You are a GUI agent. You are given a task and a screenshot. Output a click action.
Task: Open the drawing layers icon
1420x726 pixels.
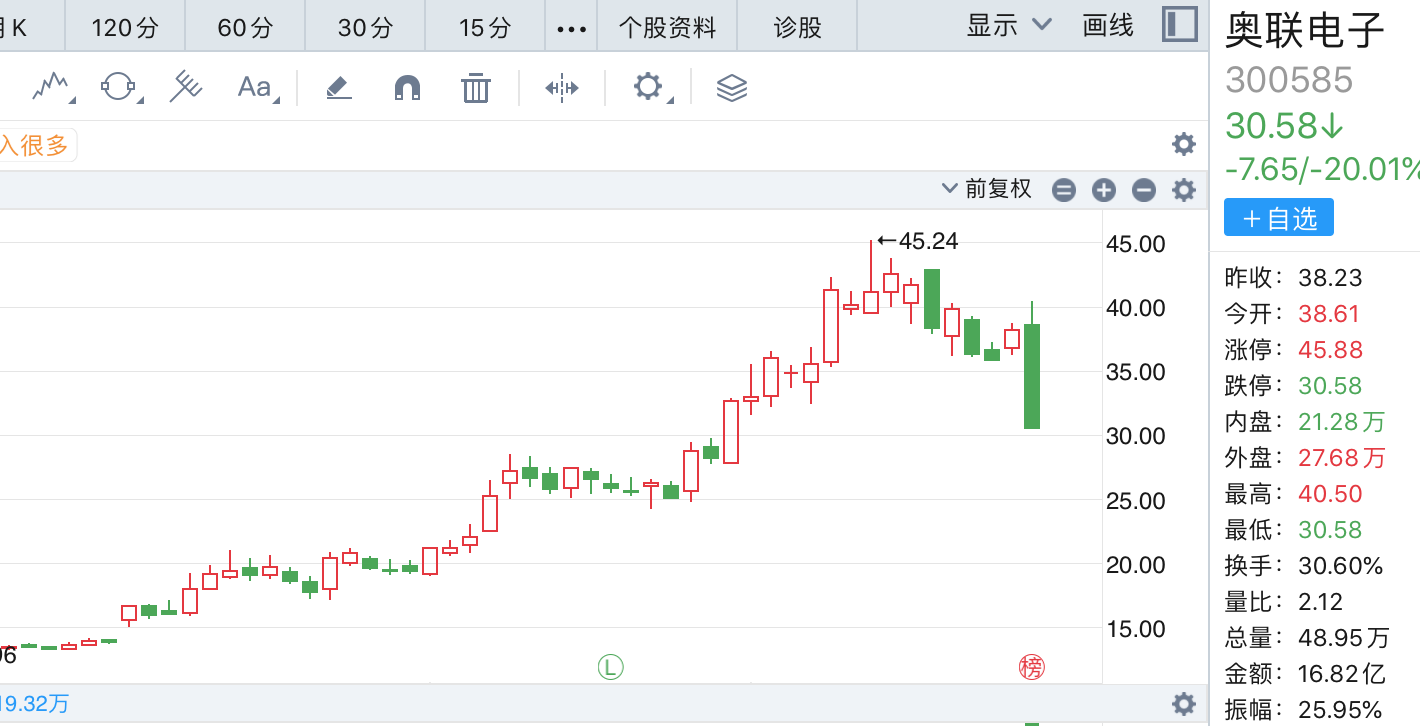732,88
